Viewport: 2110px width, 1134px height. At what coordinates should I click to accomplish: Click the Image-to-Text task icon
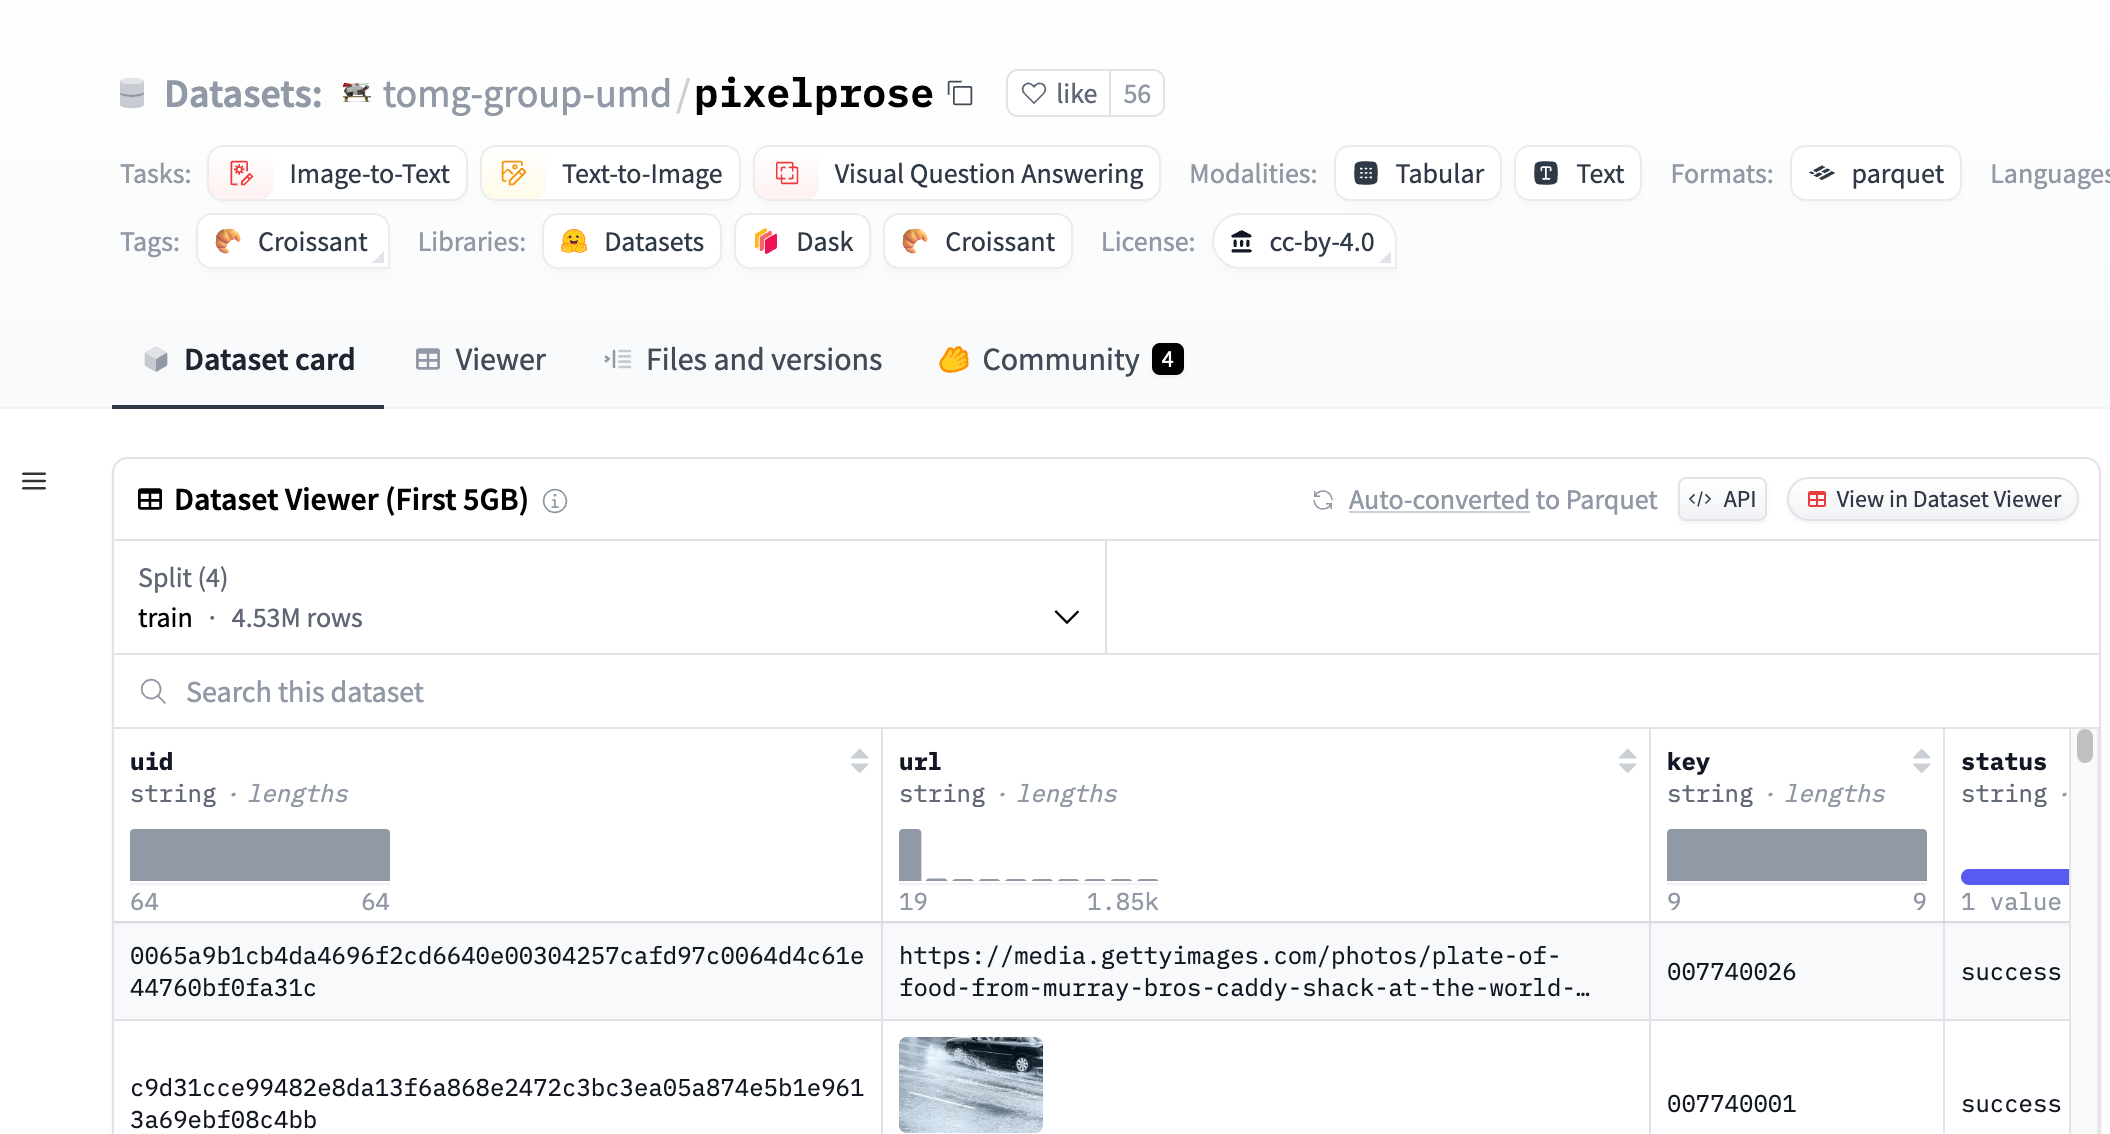tap(242, 175)
